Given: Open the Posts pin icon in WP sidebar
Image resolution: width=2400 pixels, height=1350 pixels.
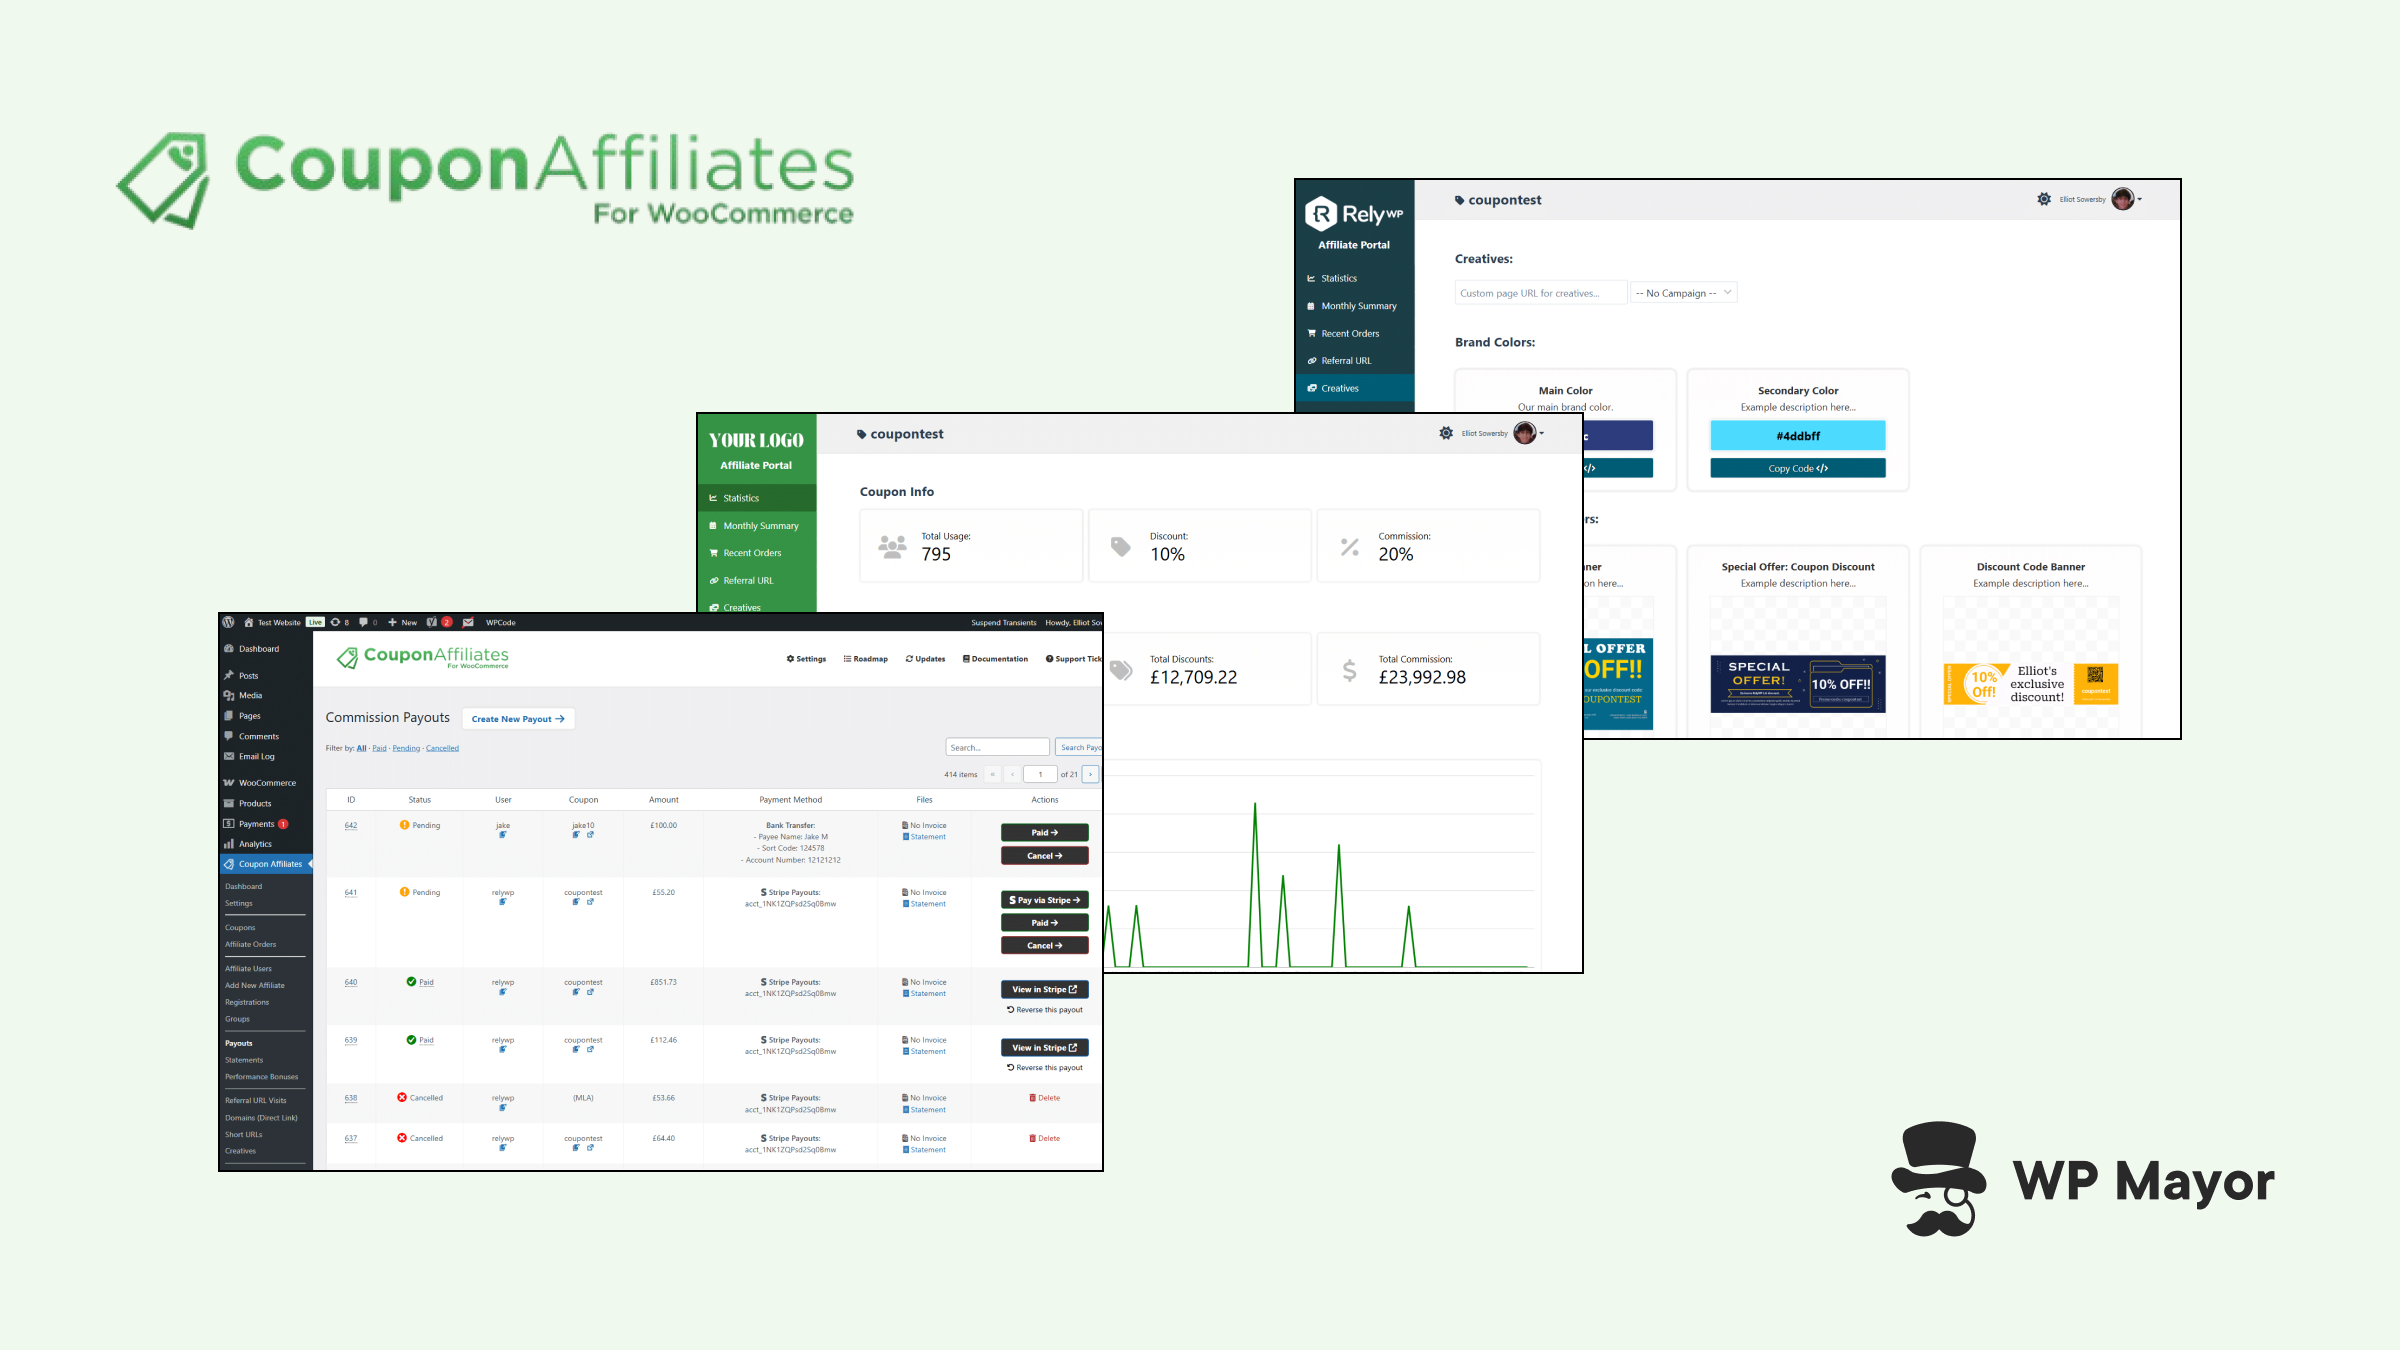Looking at the screenshot, I should [229, 675].
